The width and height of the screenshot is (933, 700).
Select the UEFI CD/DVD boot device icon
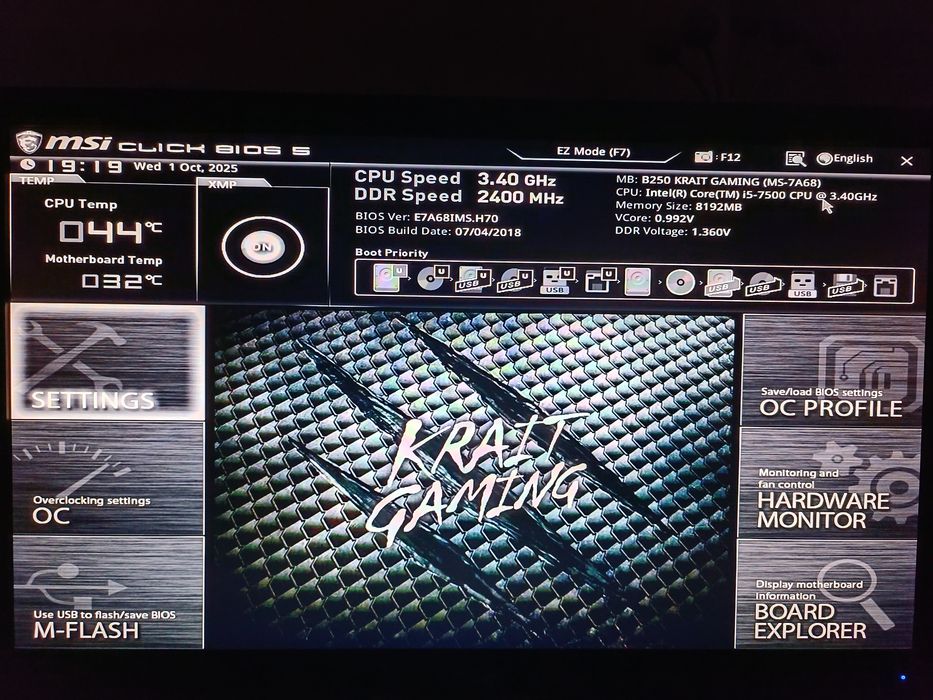point(432,278)
